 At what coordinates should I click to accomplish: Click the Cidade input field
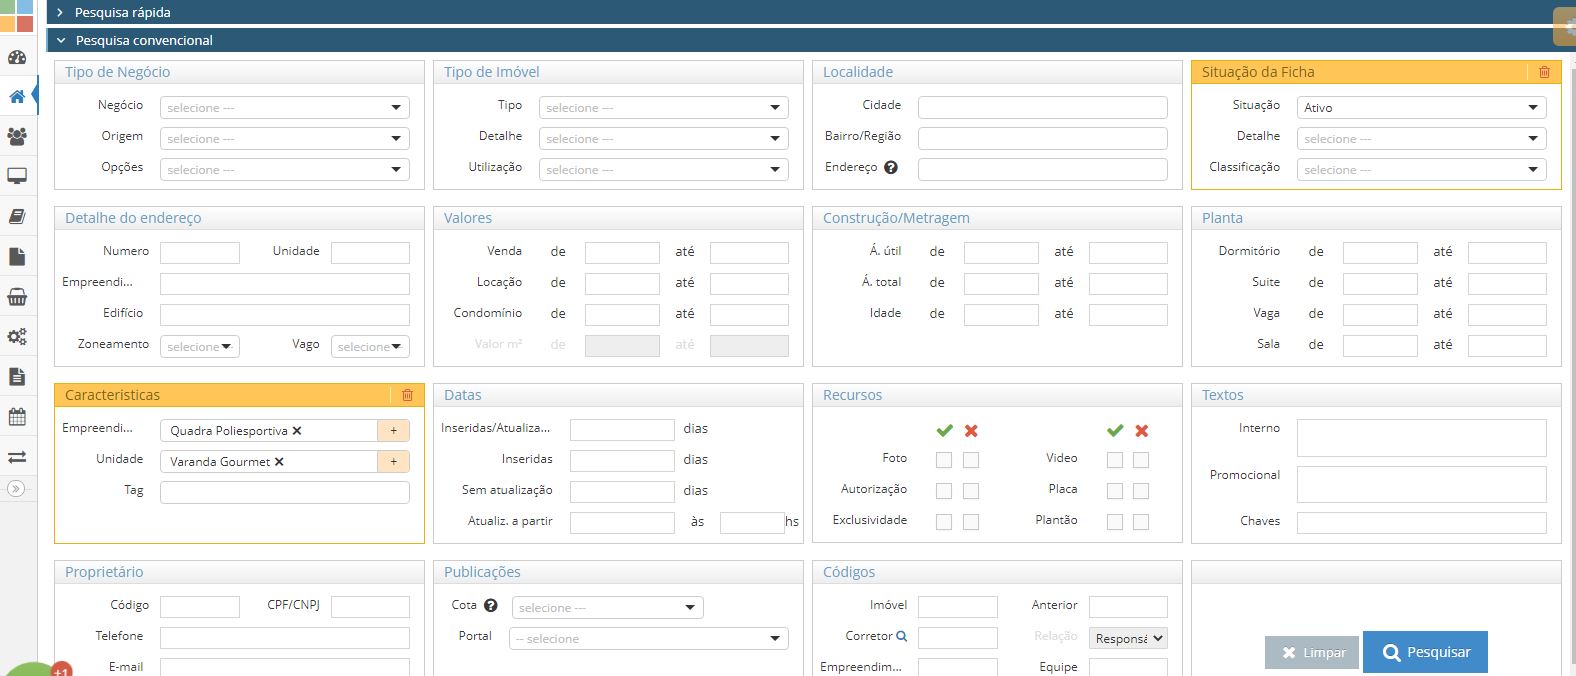1042,107
